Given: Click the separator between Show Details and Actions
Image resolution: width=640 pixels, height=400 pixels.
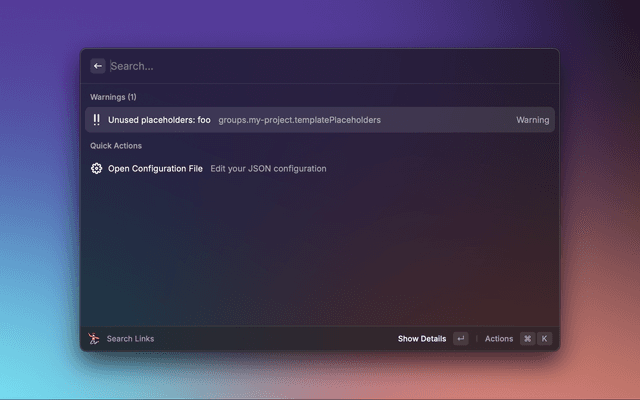Looking at the screenshot, I should [x=476, y=339].
